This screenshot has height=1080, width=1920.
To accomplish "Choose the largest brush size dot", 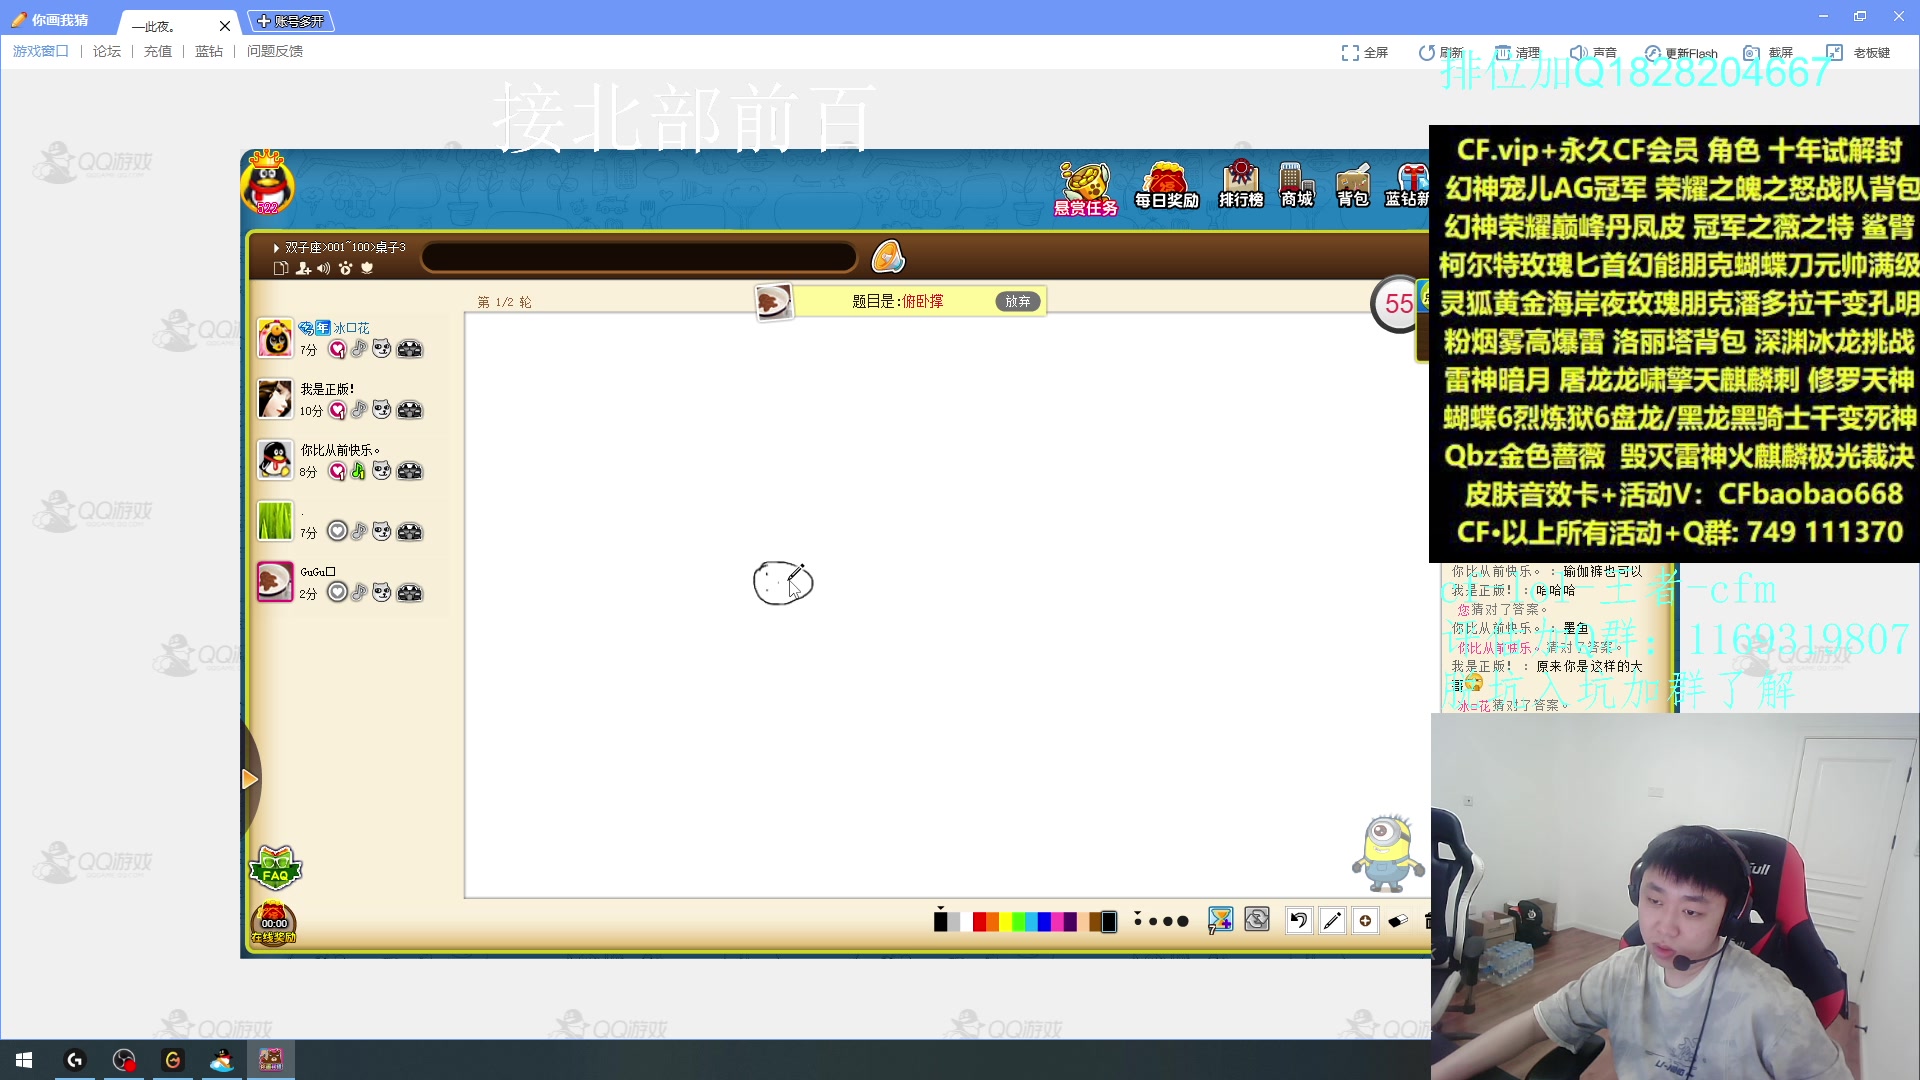I will 1183,922.
